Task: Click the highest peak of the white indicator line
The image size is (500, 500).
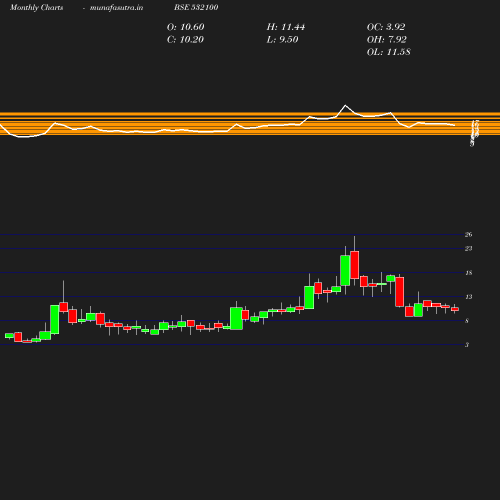Action: [345, 105]
